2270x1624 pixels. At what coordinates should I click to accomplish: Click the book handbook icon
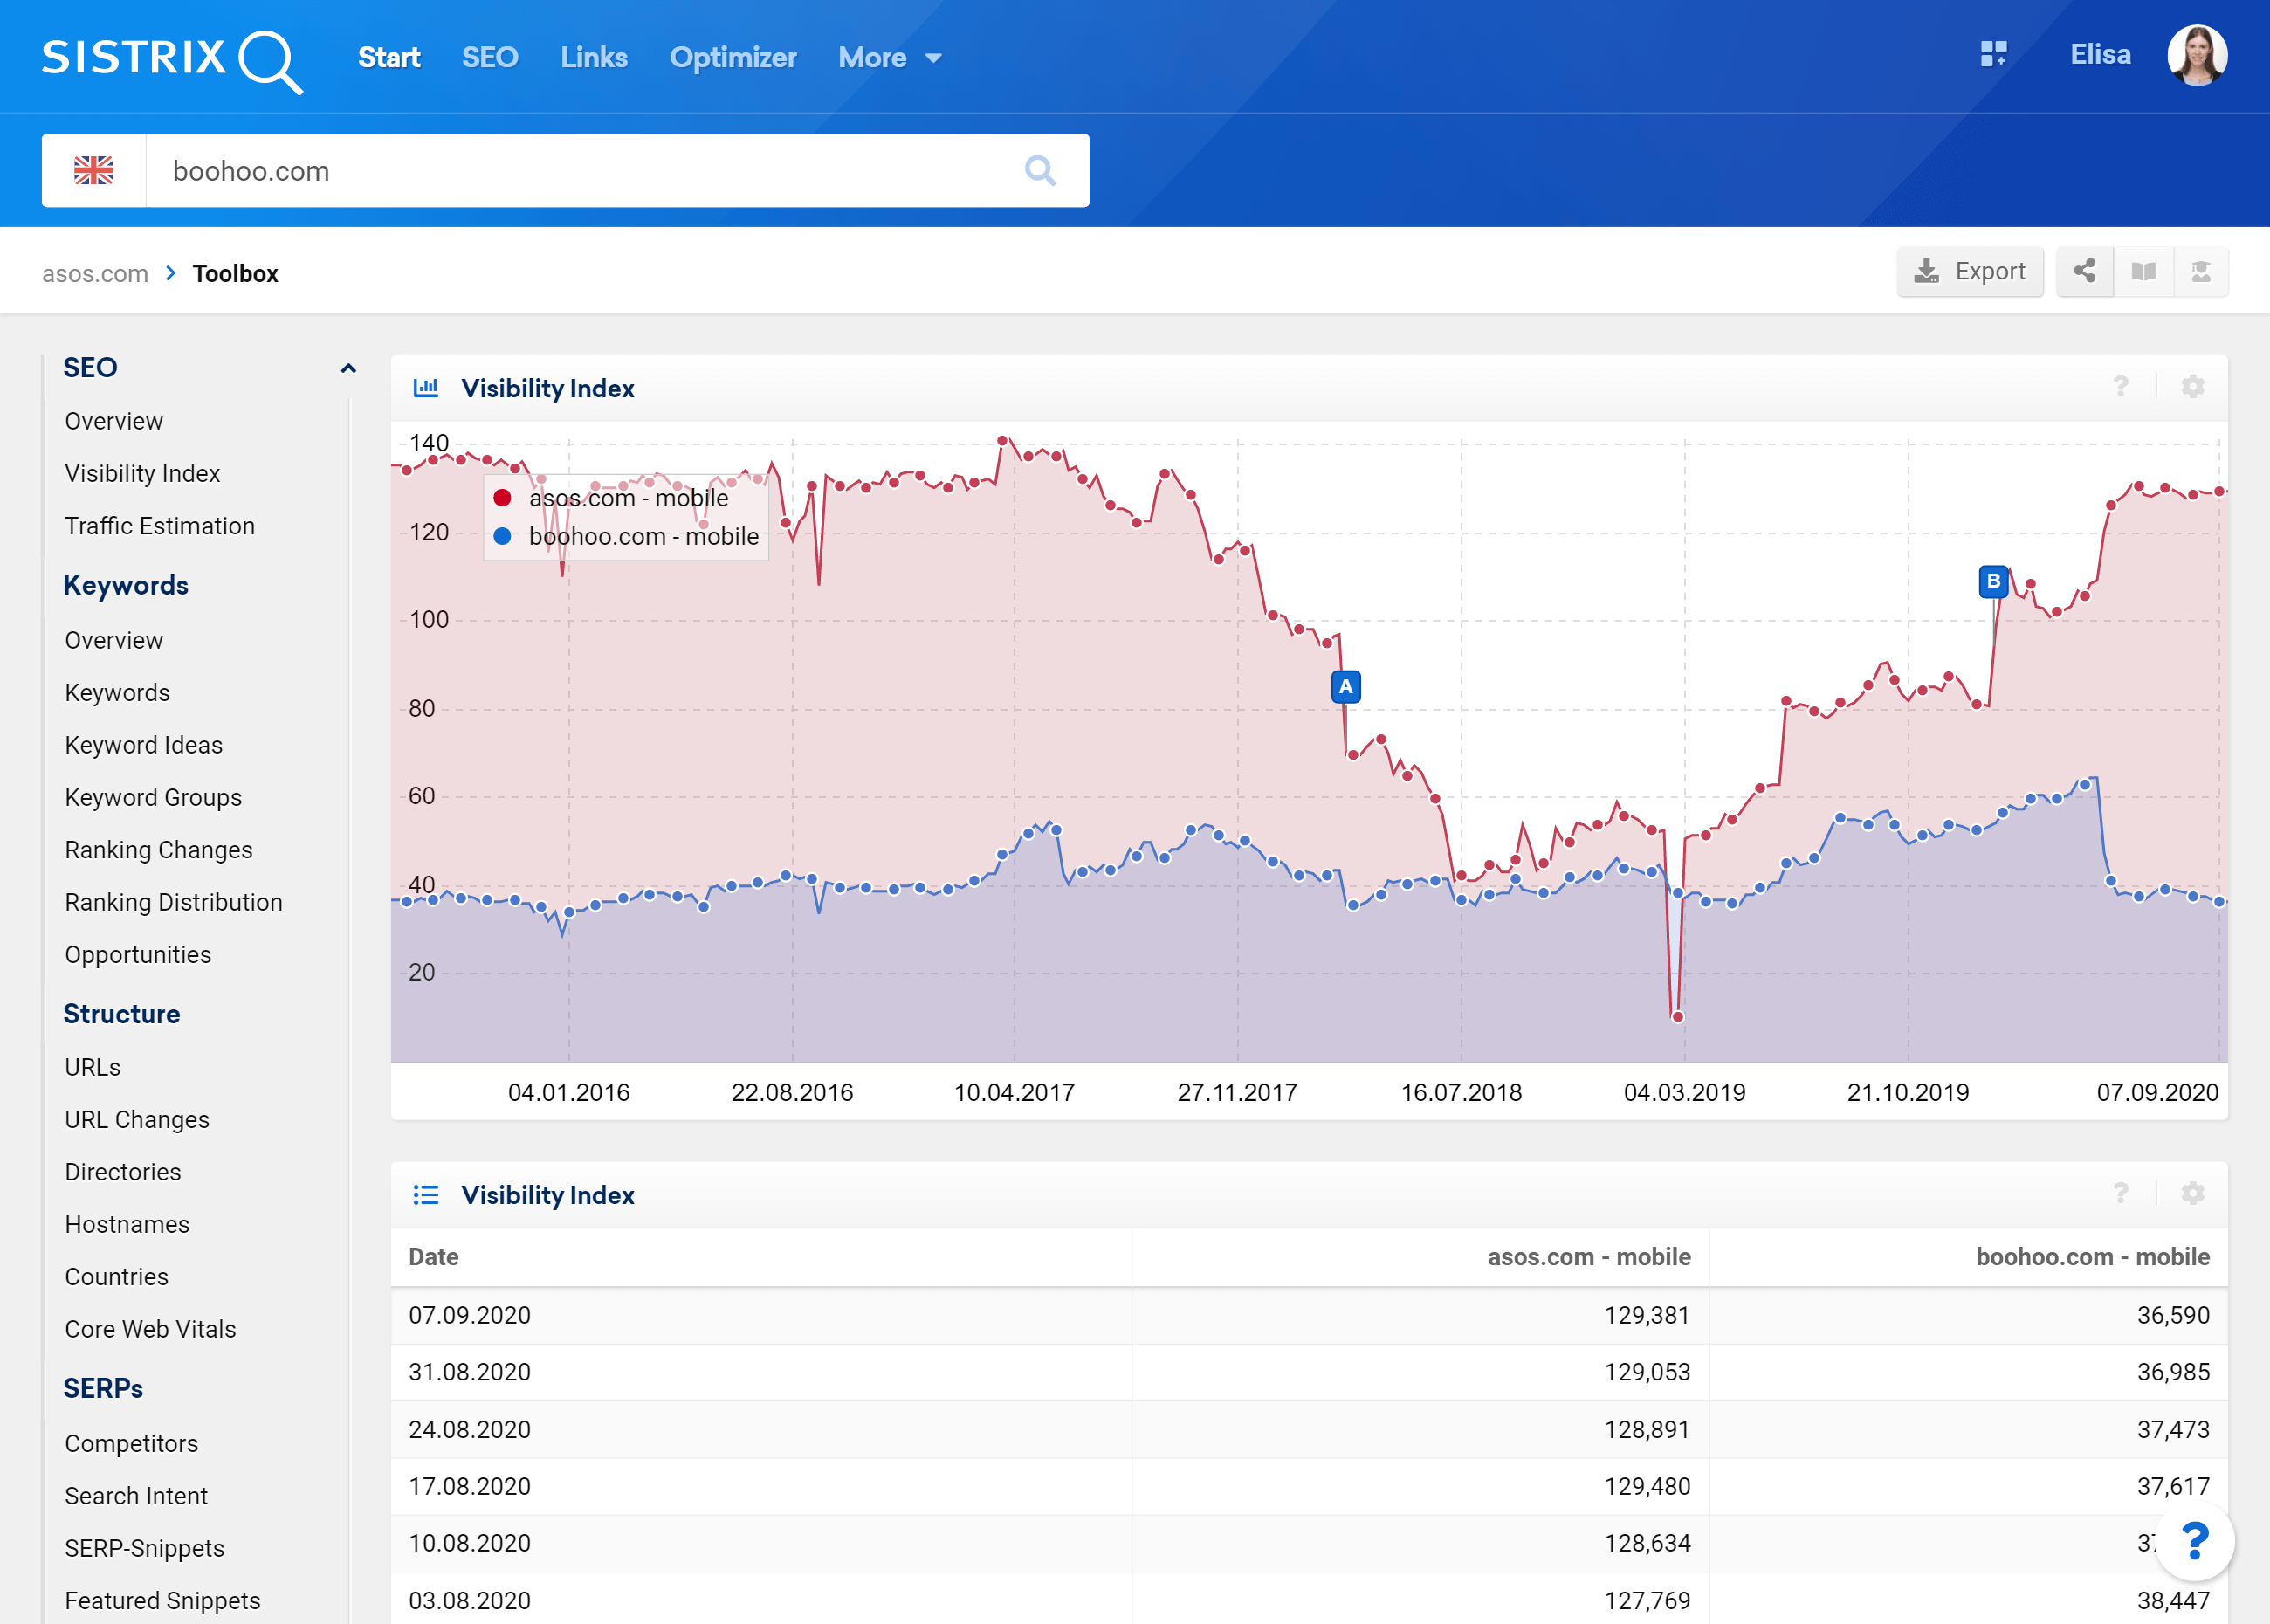2143,272
